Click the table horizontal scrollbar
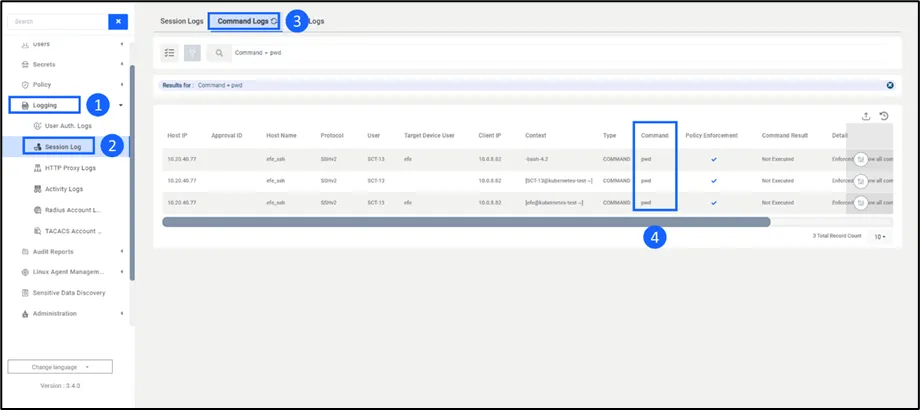The width and height of the screenshot is (920, 410). (466, 222)
